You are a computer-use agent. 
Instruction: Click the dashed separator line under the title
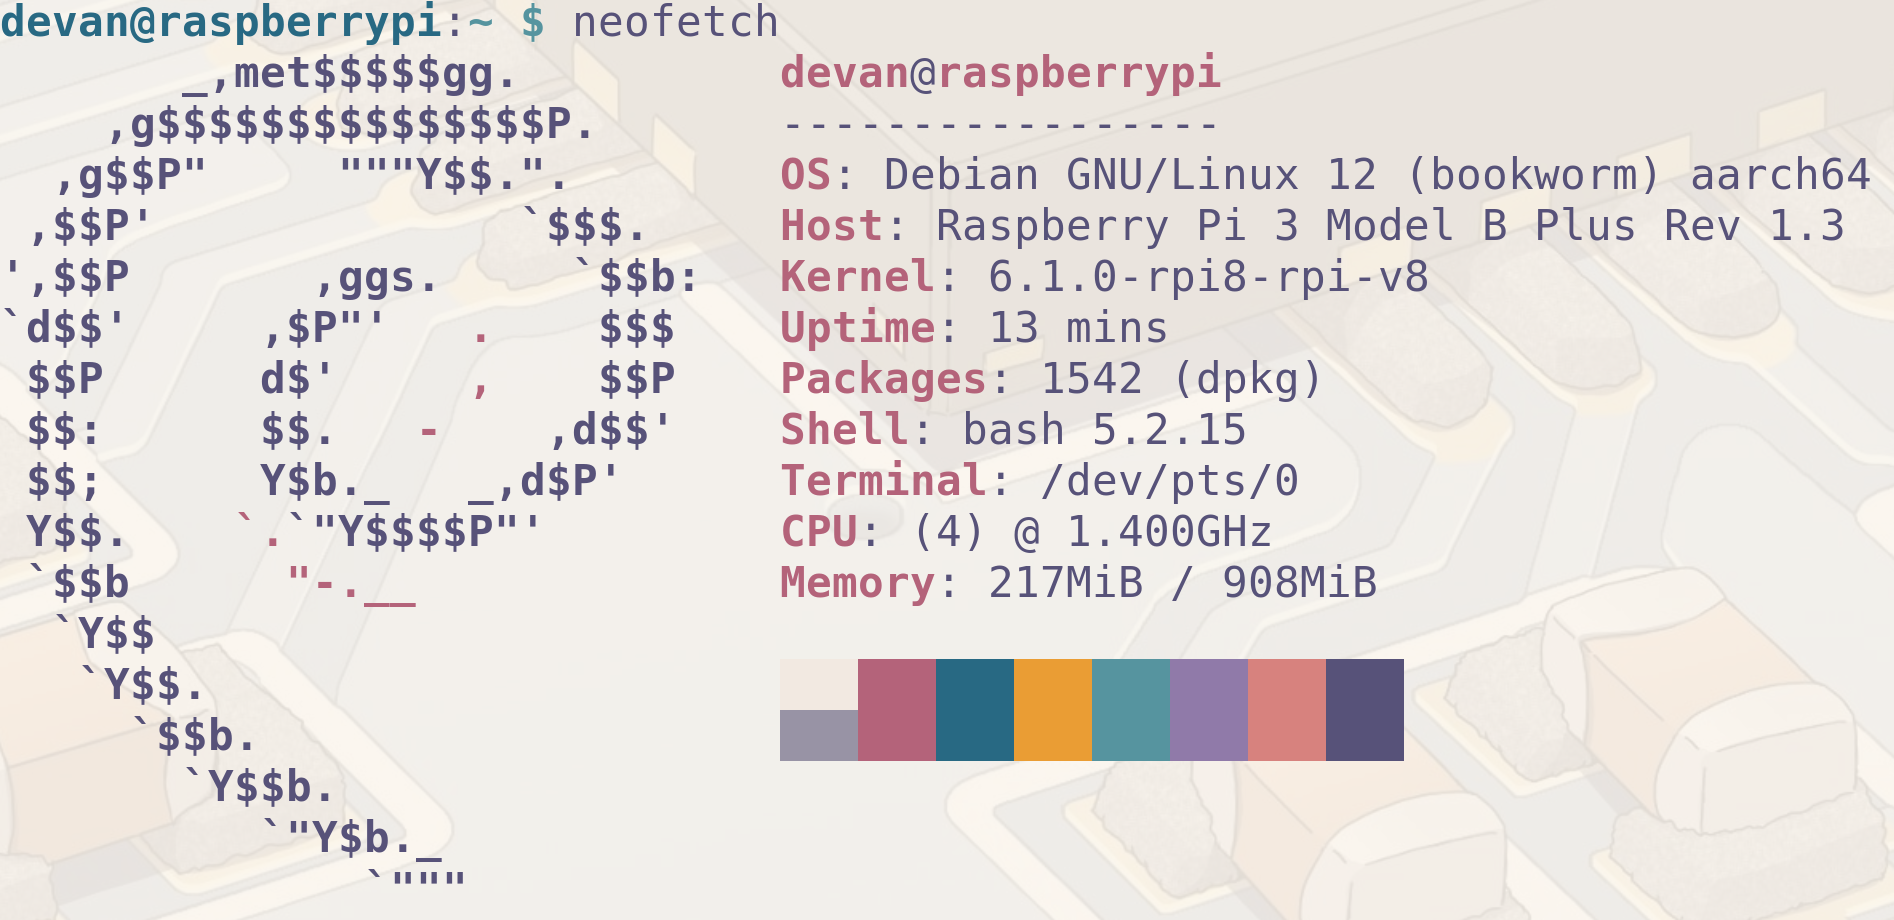pyautogui.click(x=1000, y=126)
